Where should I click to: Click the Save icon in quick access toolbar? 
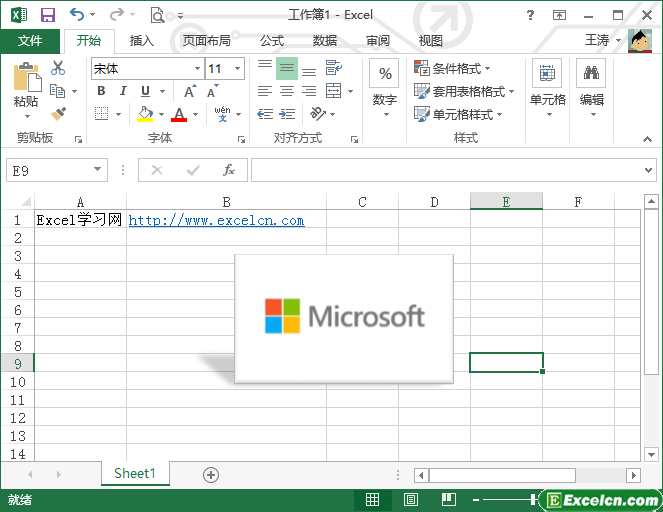47,15
